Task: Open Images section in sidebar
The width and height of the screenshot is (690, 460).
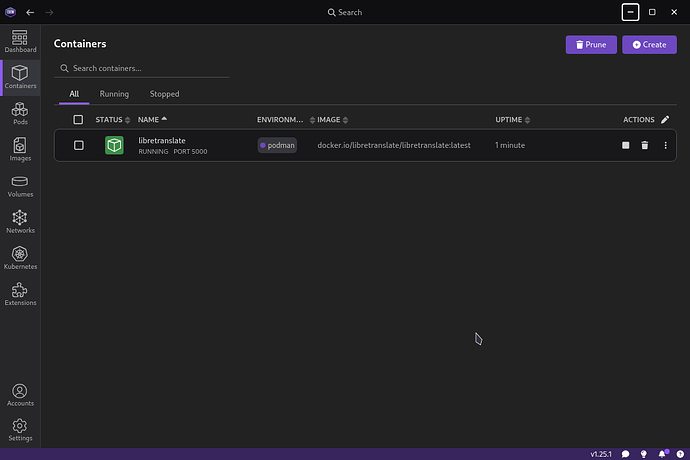Action: tap(20, 149)
